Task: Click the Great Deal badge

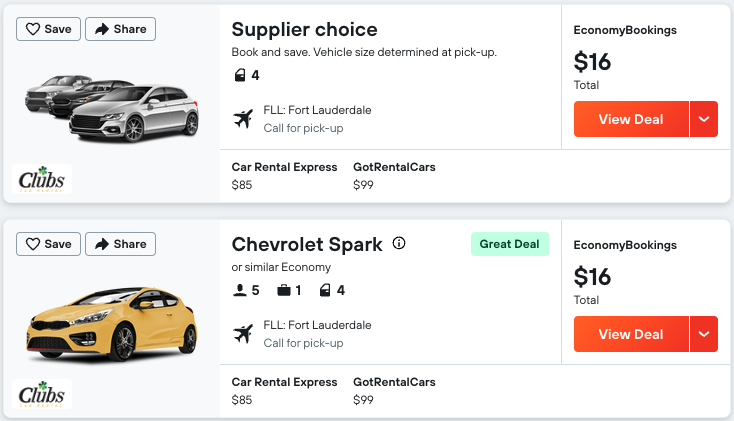Action: [x=510, y=244]
